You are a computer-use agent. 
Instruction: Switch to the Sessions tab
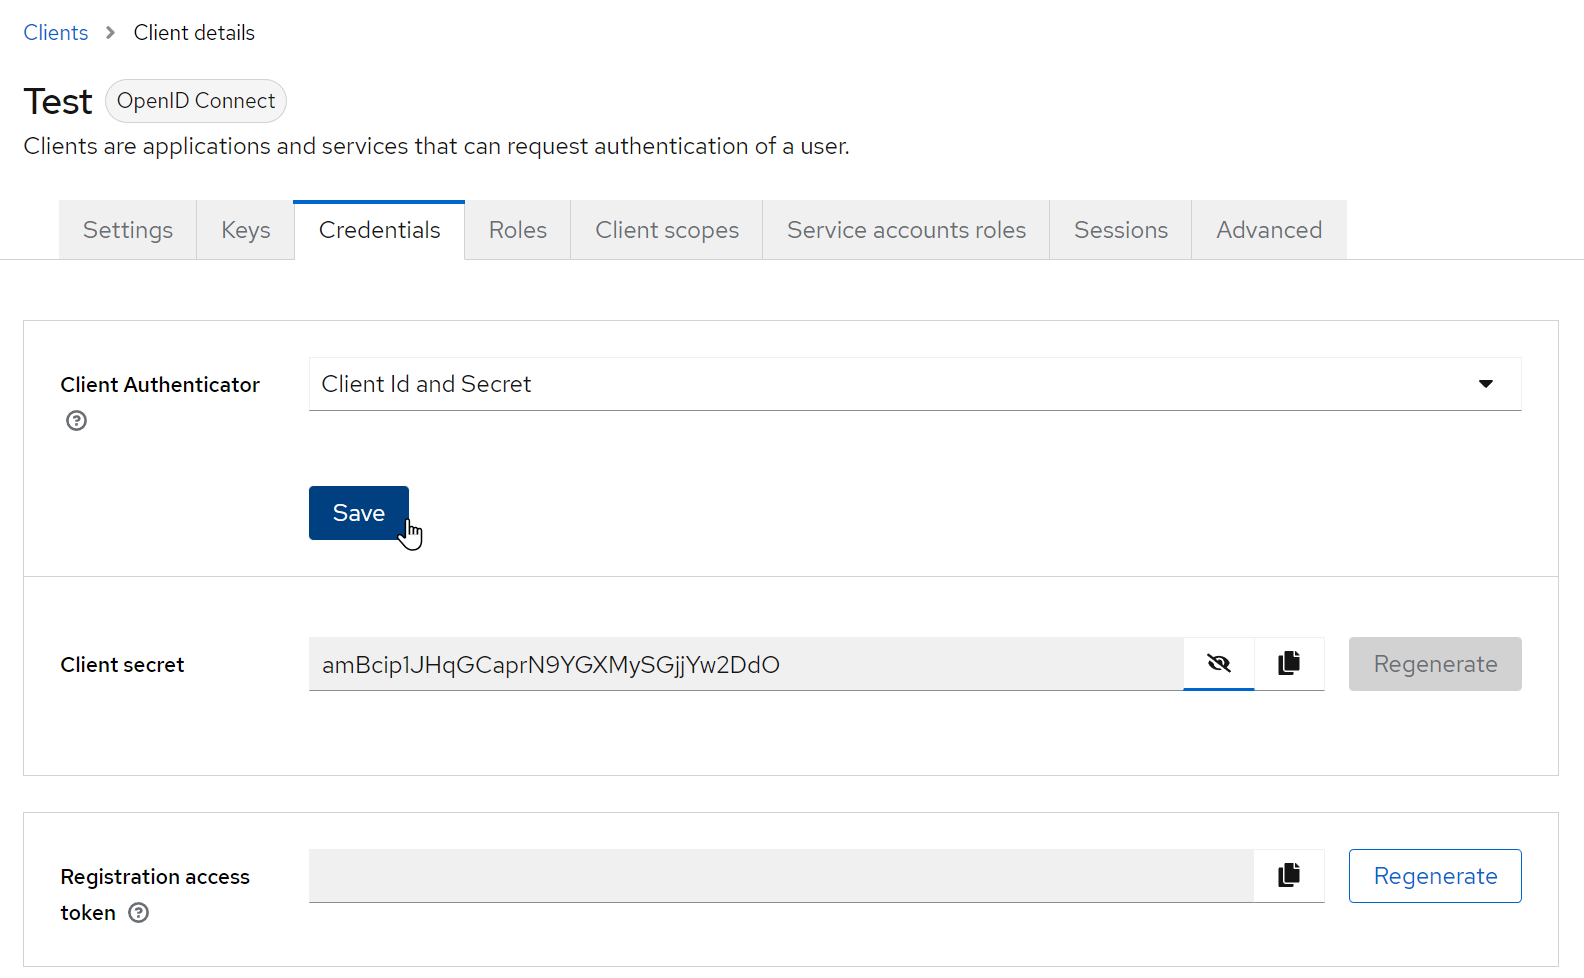(1121, 230)
